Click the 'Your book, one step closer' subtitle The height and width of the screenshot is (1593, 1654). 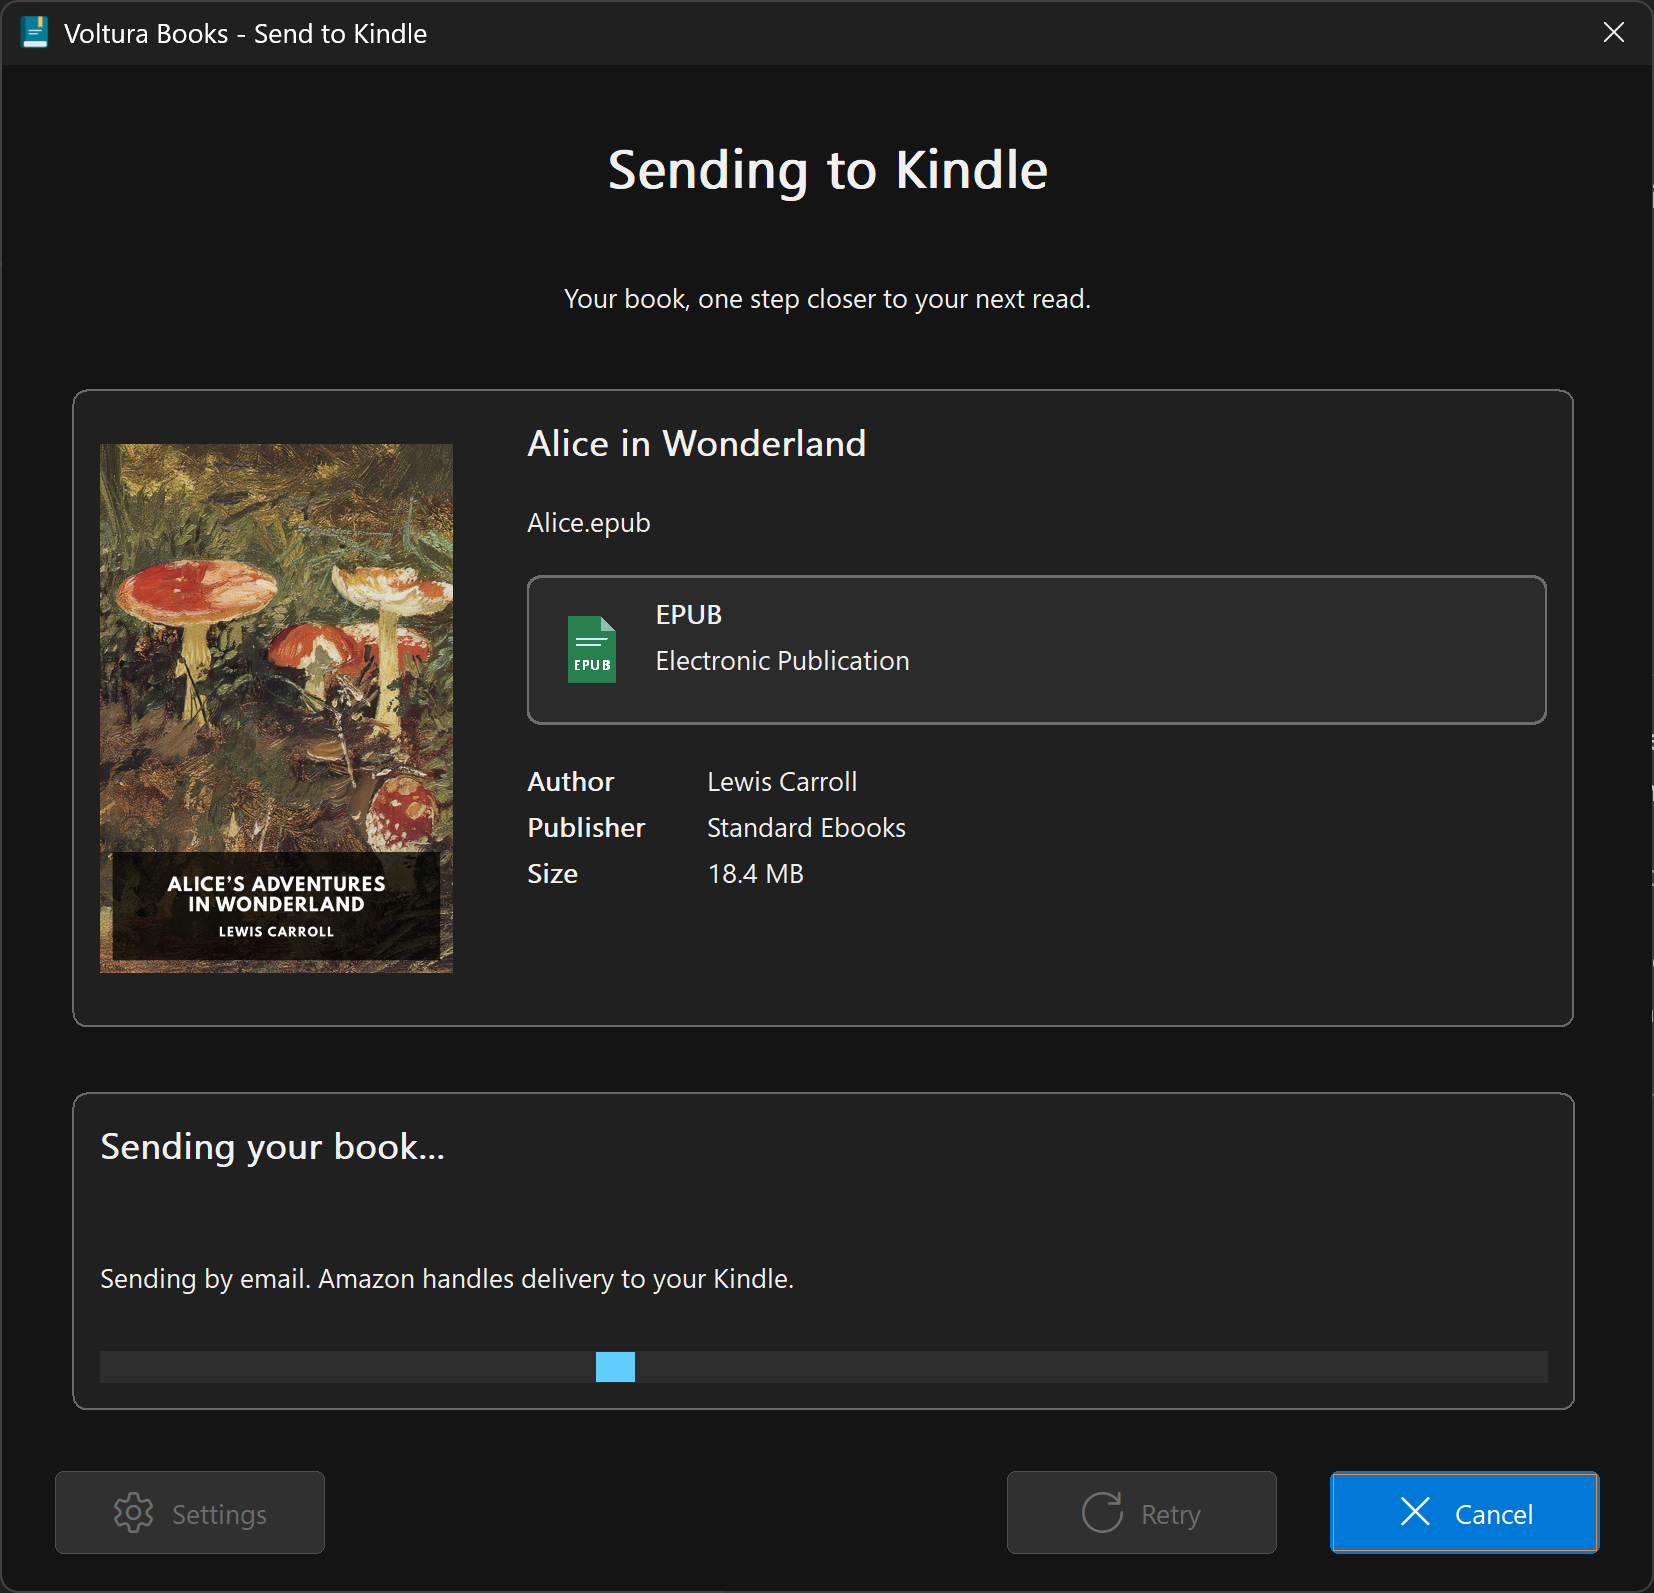click(827, 299)
